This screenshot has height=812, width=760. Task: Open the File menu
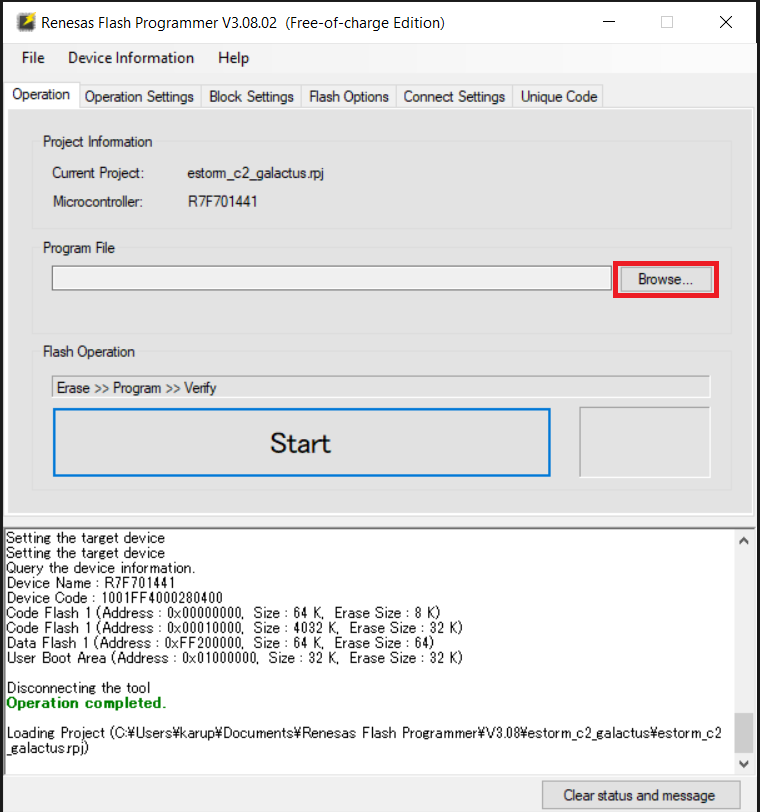(x=33, y=58)
